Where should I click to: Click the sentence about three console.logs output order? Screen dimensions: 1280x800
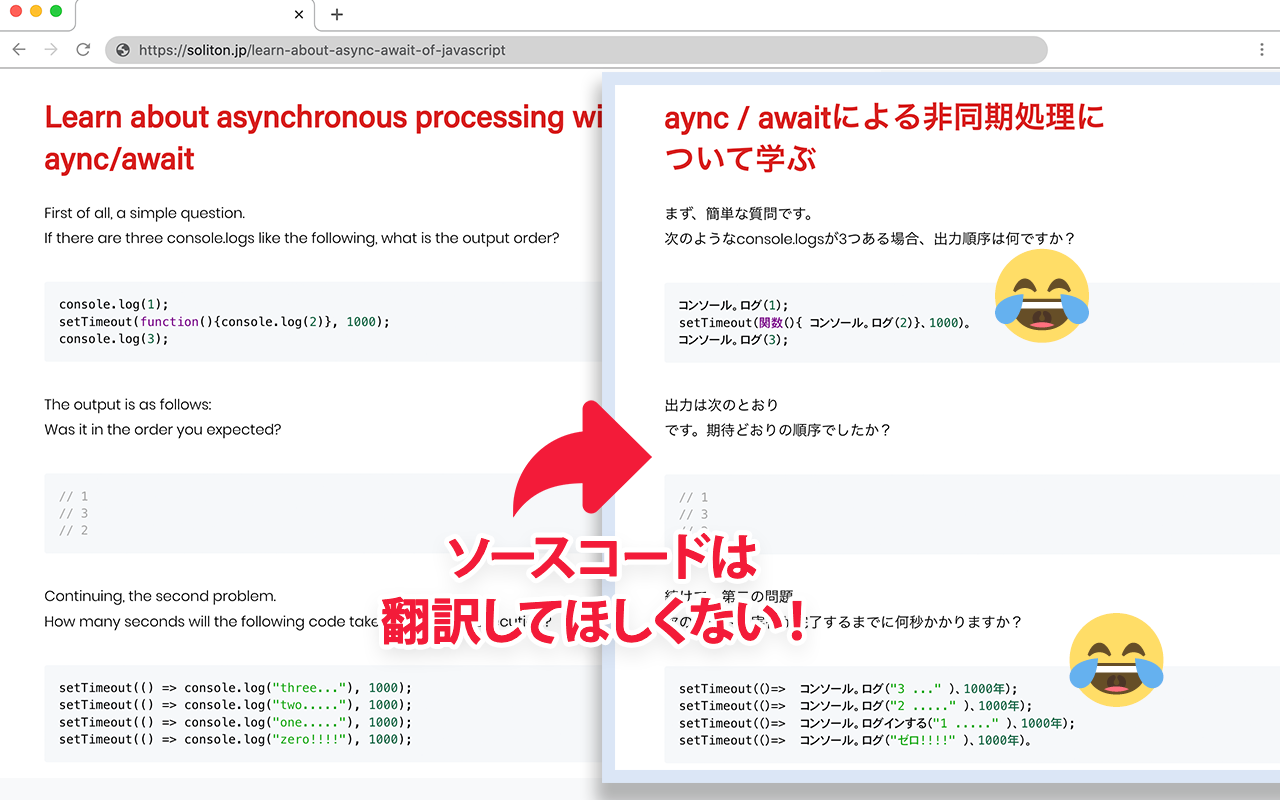point(302,238)
